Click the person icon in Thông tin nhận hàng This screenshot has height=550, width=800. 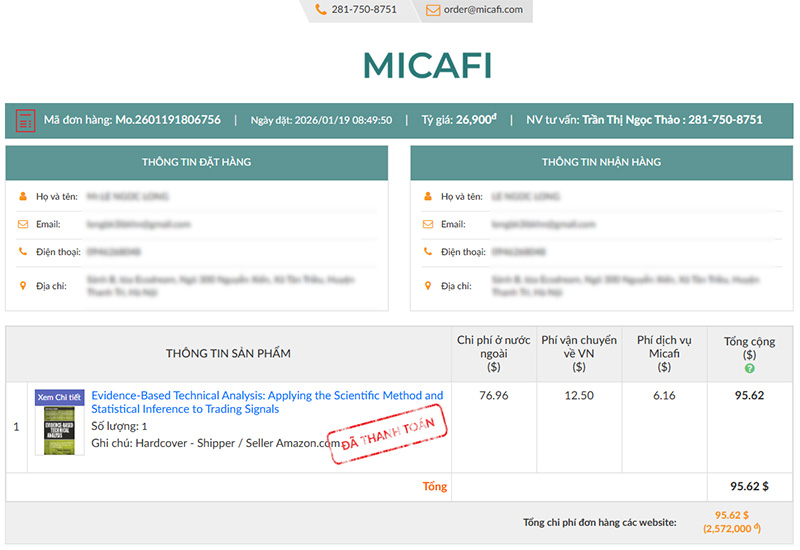pos(428,196)
